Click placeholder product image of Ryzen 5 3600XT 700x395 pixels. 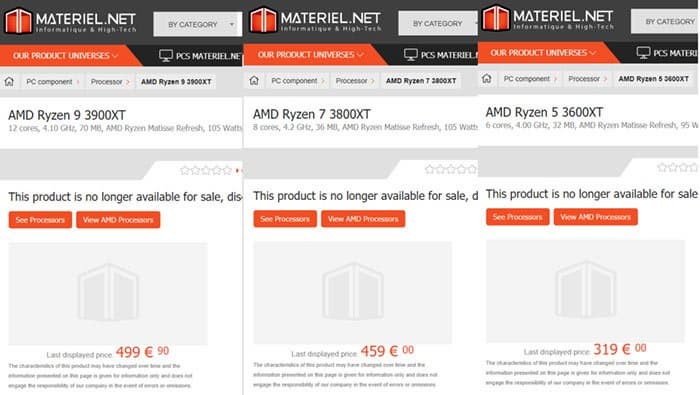pyautogui.click(x=585, y=291)
